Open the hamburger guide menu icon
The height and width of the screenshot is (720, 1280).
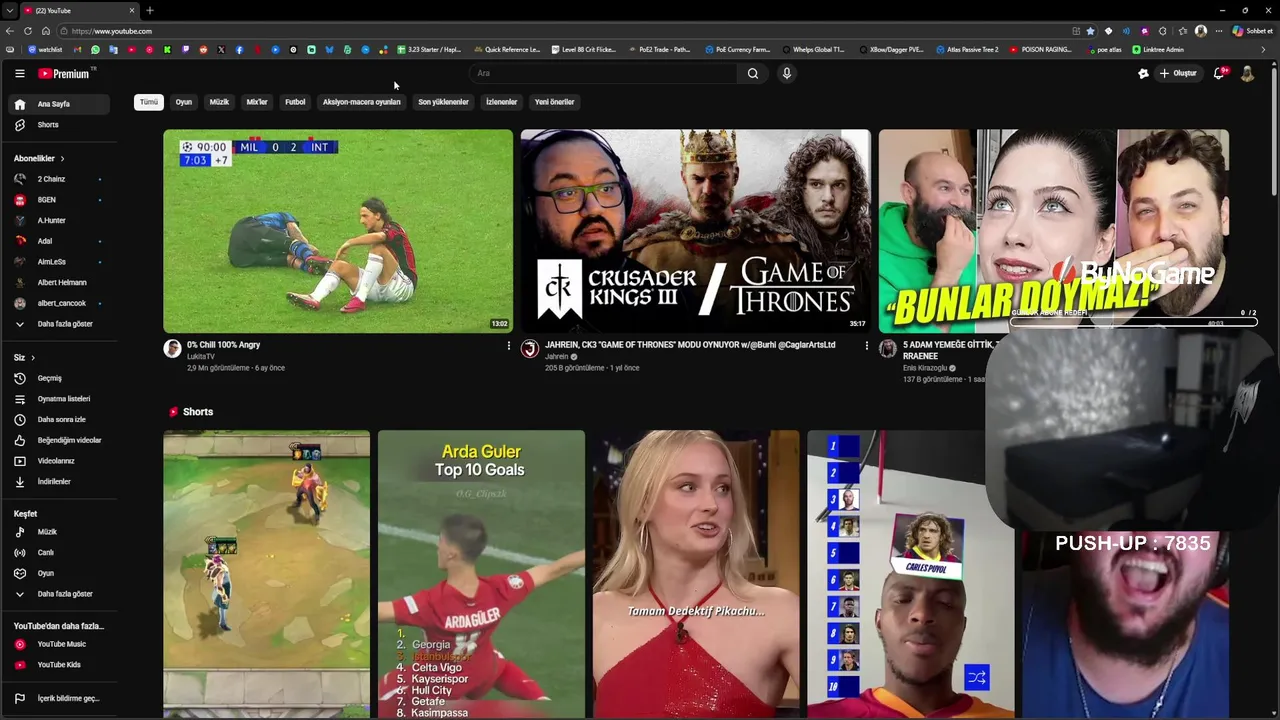point(19,73)
